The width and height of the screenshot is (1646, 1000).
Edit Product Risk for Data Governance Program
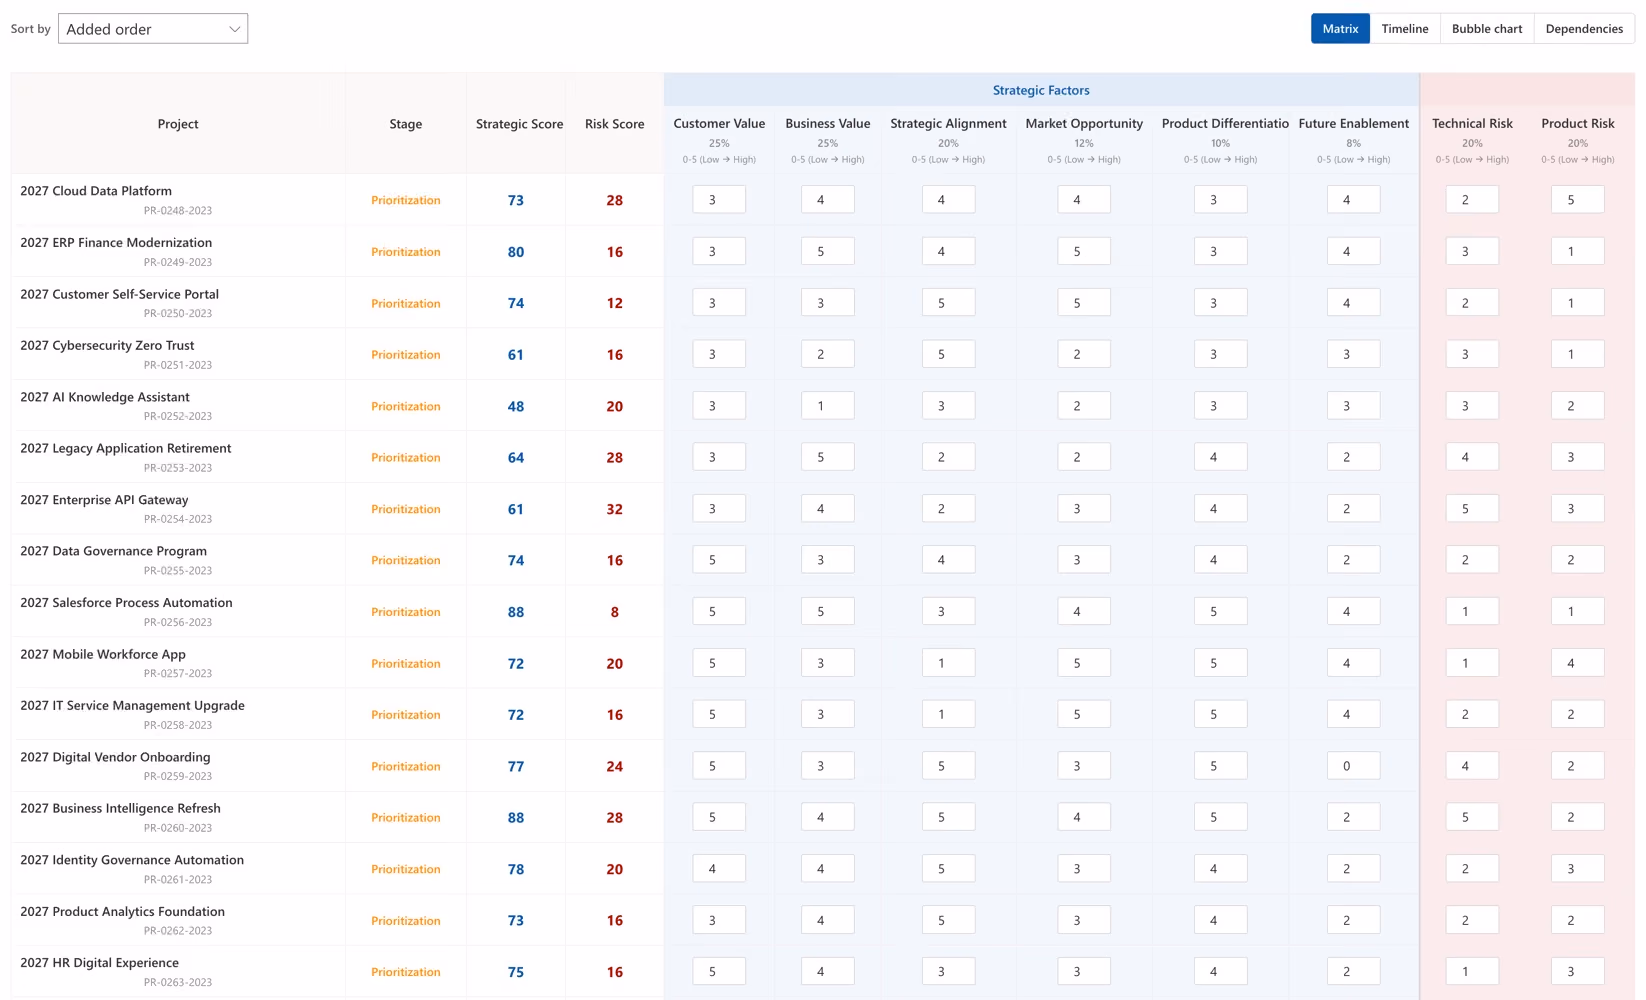1577,560
